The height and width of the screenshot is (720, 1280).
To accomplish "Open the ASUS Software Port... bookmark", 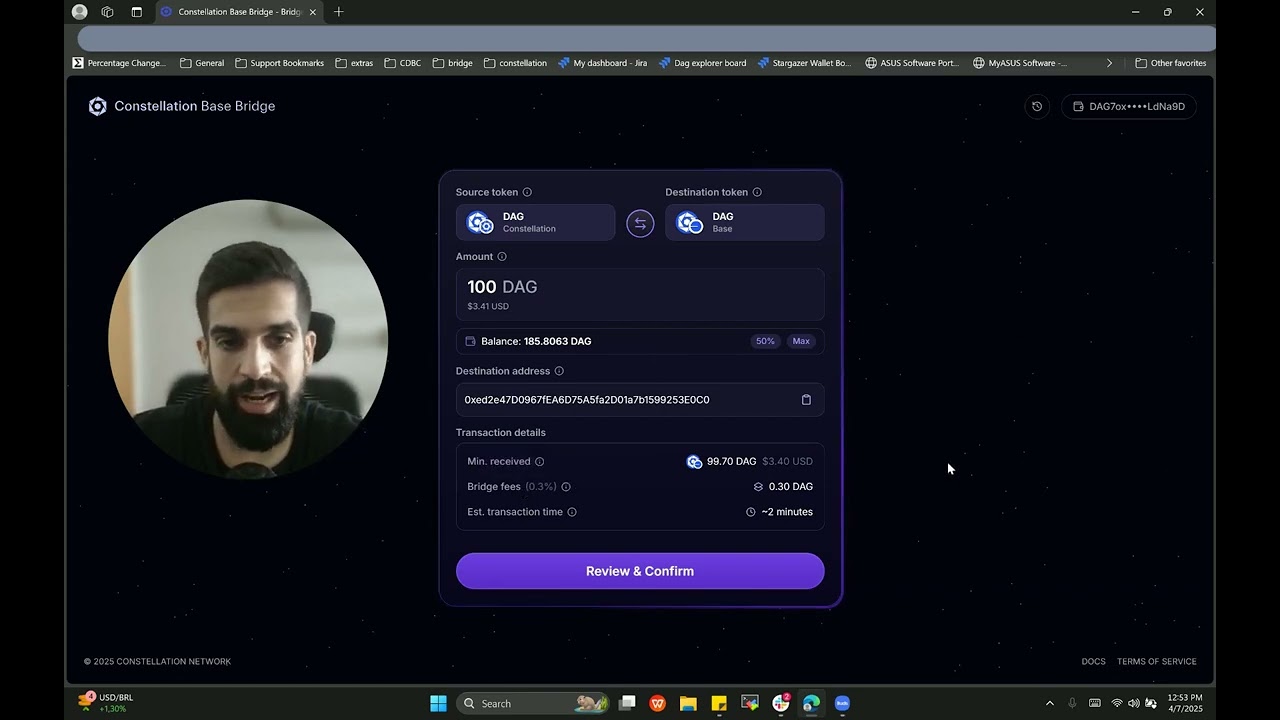I will point(912,63).
